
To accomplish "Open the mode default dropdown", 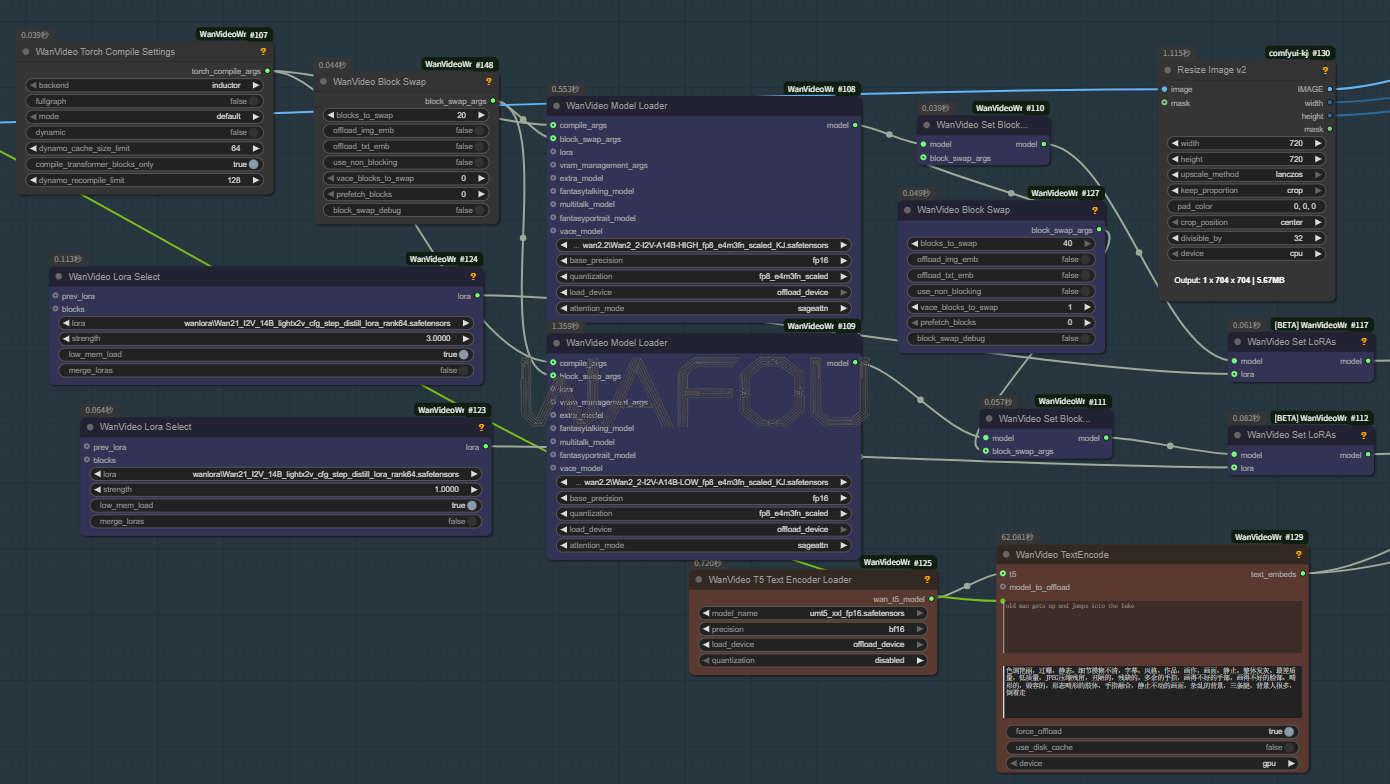I will pos(144,116).
